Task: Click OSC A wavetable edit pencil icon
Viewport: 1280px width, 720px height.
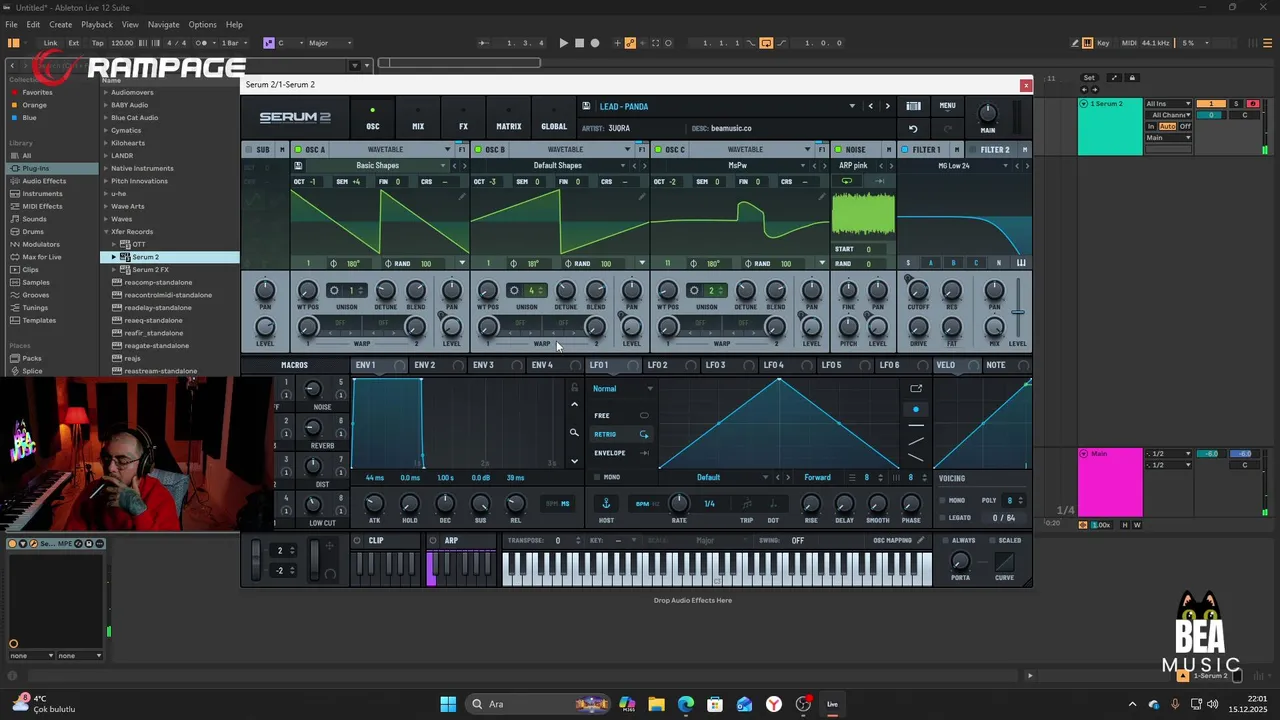Action: click(461, 197)
